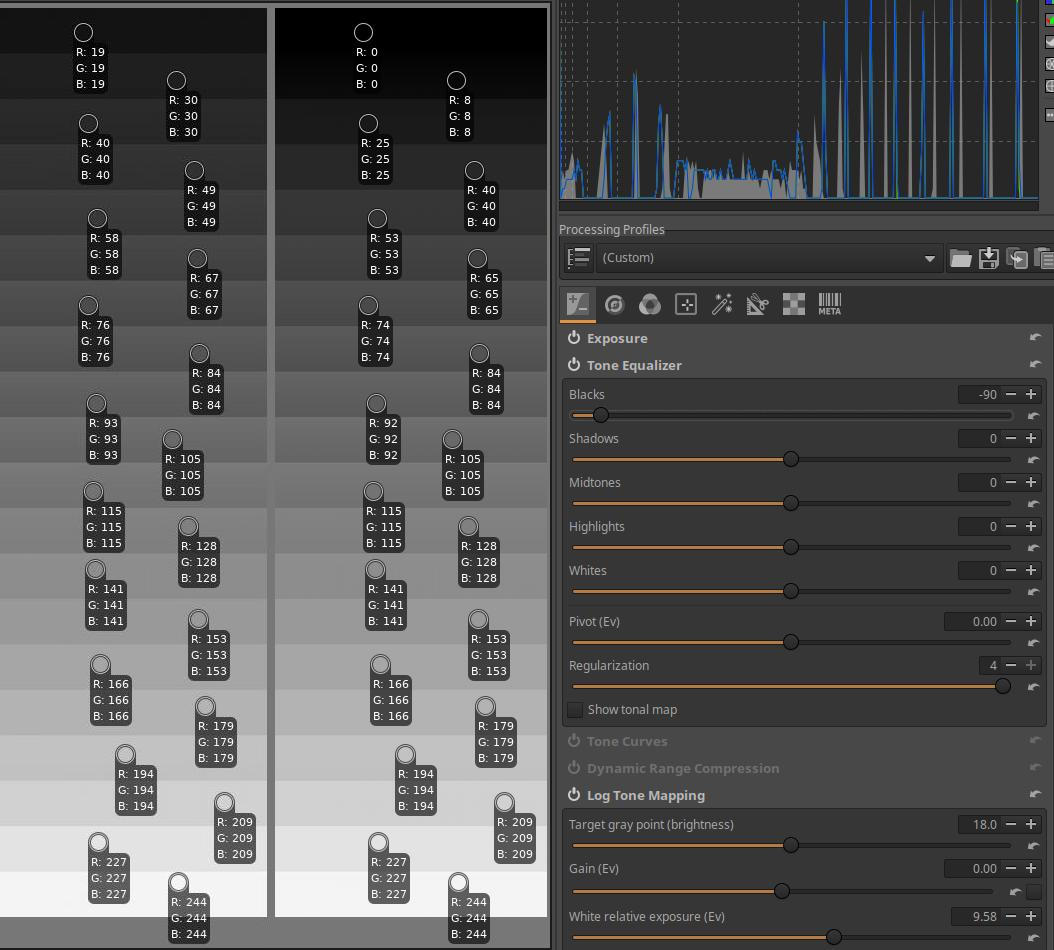Expand the Exposure section header

[x=617, y=338]
